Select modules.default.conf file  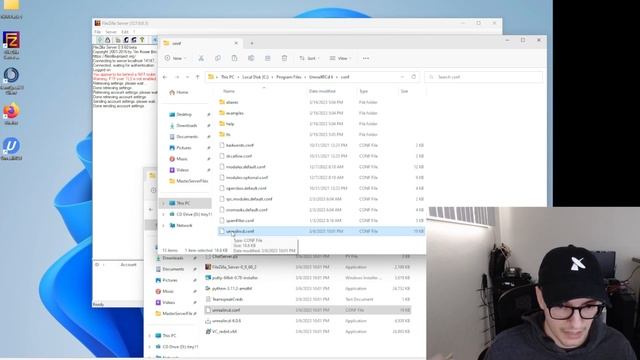pyautogui.click(x=246, y=167)
